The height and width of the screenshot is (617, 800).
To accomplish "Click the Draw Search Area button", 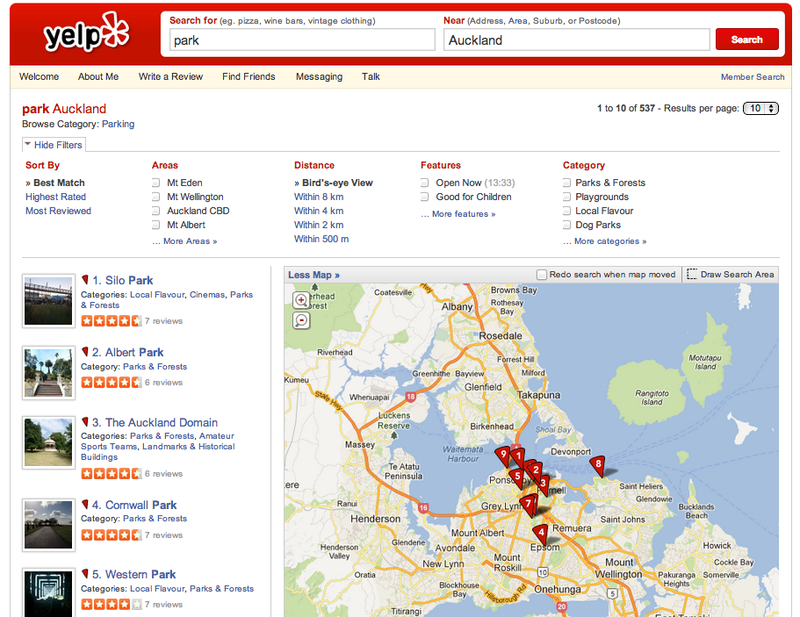I will point(731,274).
